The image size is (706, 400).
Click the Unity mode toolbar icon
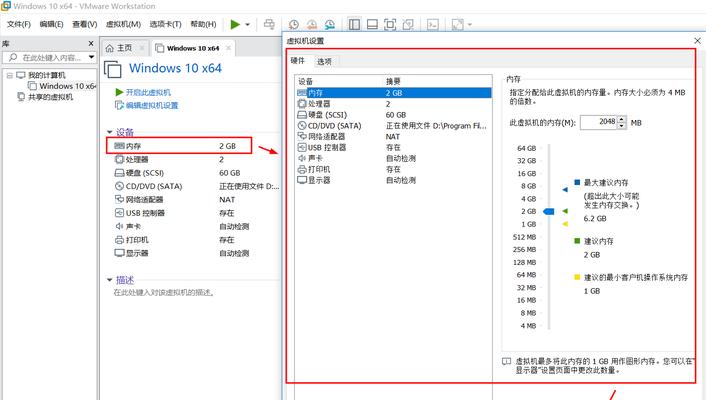[408, 24]
